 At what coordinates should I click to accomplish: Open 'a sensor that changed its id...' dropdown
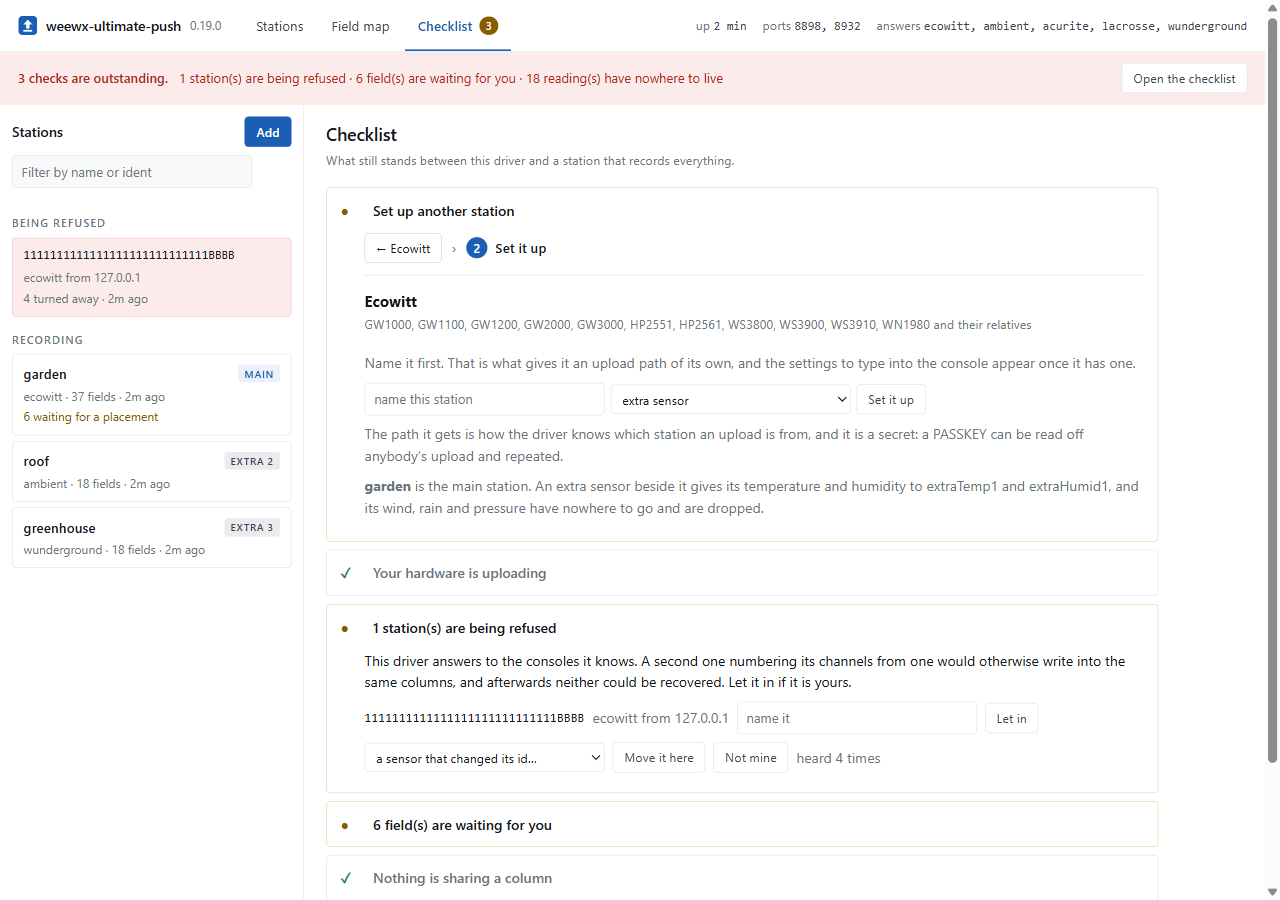[485, 758]
